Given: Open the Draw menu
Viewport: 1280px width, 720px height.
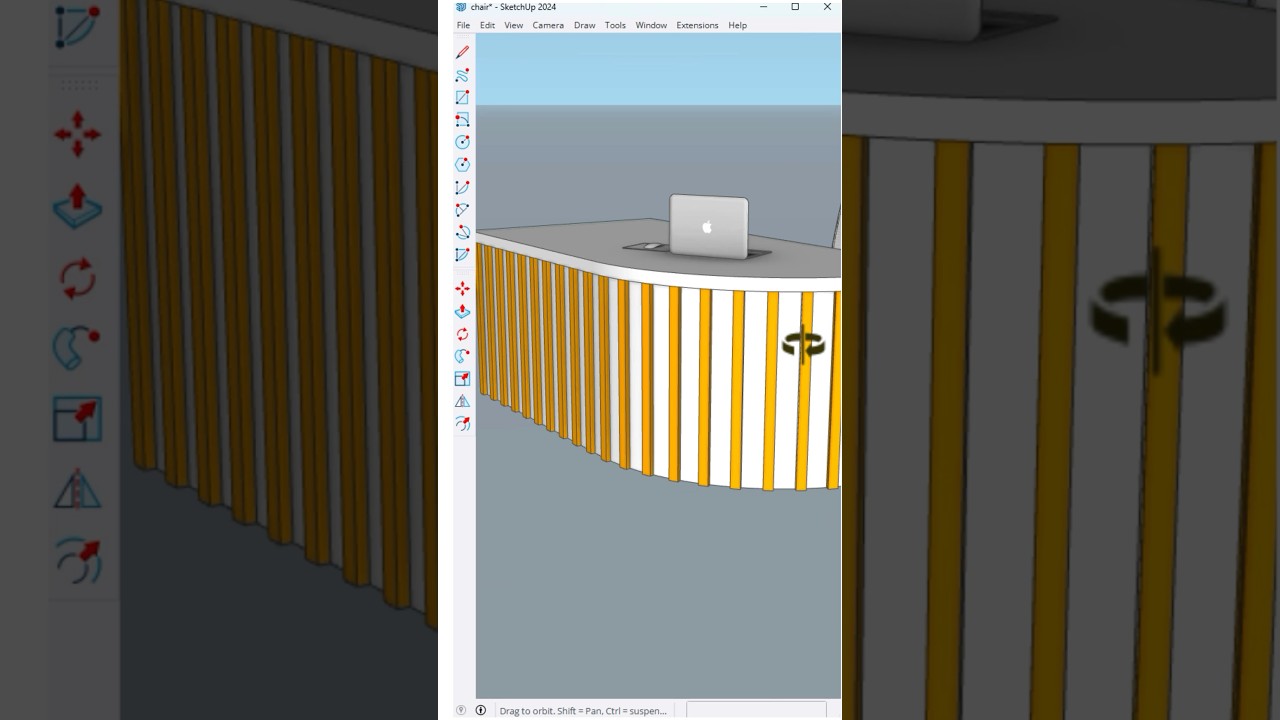Looking at the screenshot, I should point(584,25).
